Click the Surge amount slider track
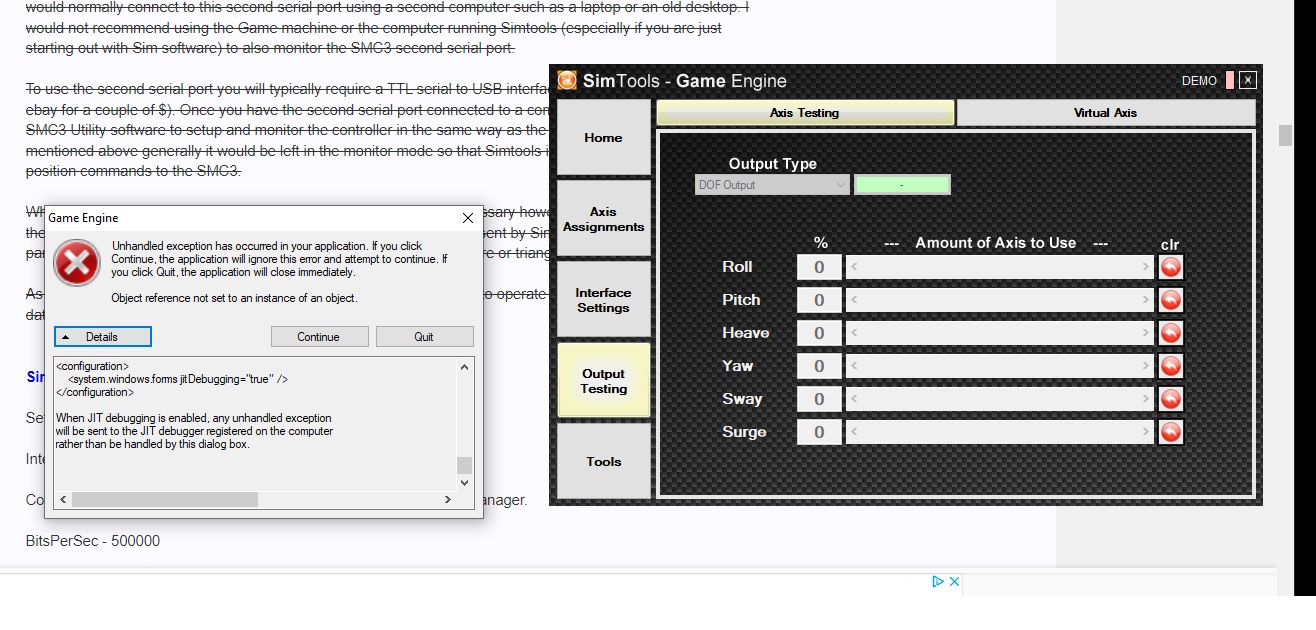The height and width of the screenshot is (630, 1316). (1000, 432)
